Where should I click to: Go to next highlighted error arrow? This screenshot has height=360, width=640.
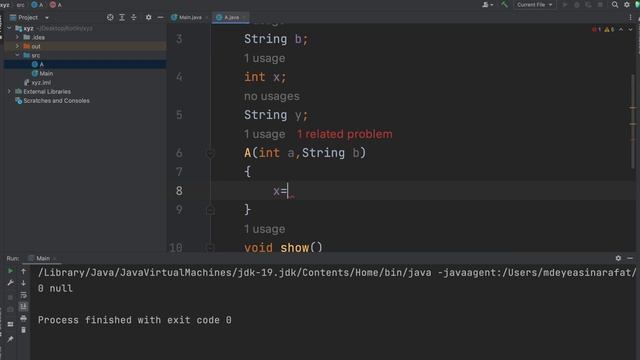pos(631,29)
